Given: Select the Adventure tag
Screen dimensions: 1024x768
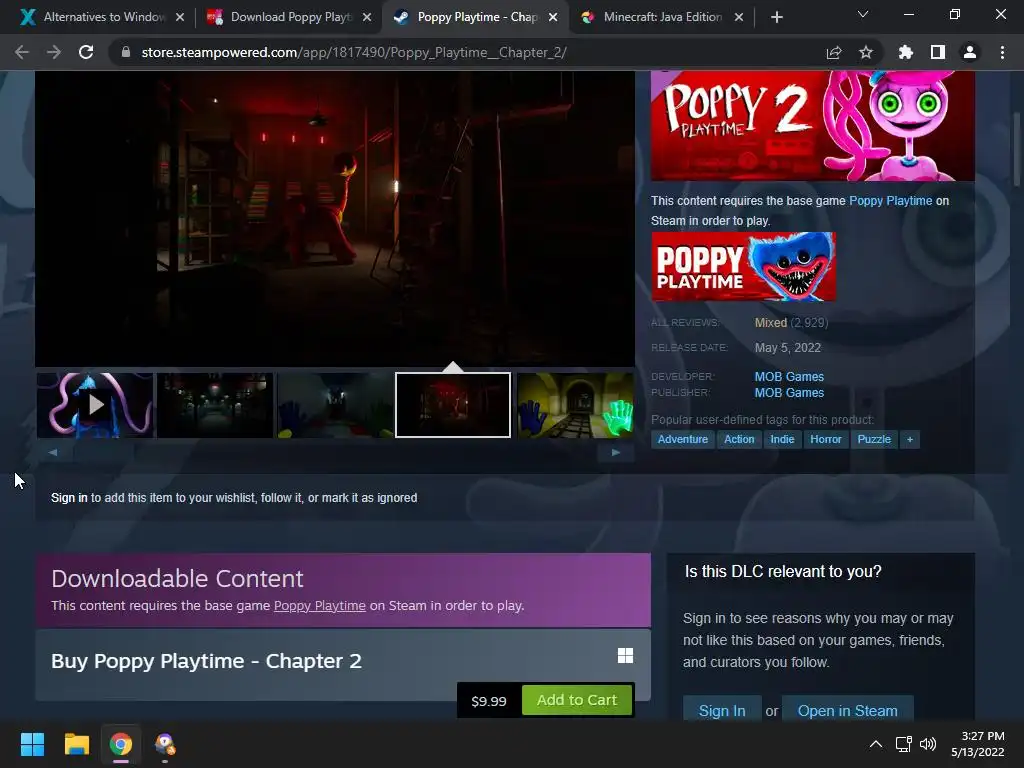Looking at the screenshot, I should (682, 440).
